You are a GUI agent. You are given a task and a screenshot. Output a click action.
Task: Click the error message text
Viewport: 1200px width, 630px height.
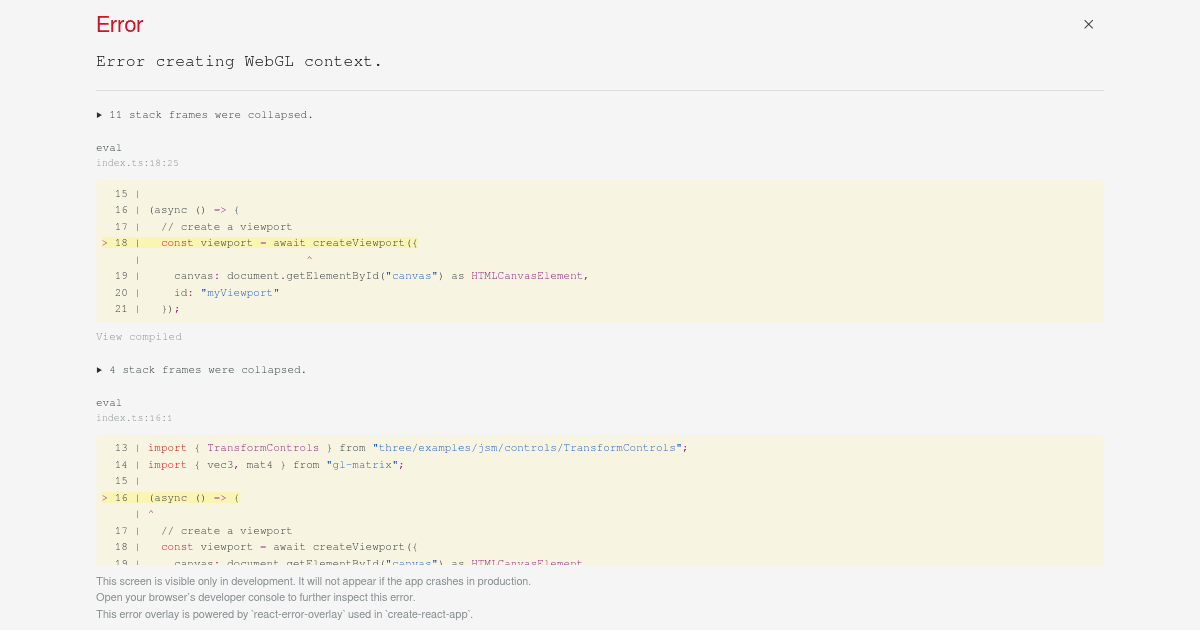(239, 61)
